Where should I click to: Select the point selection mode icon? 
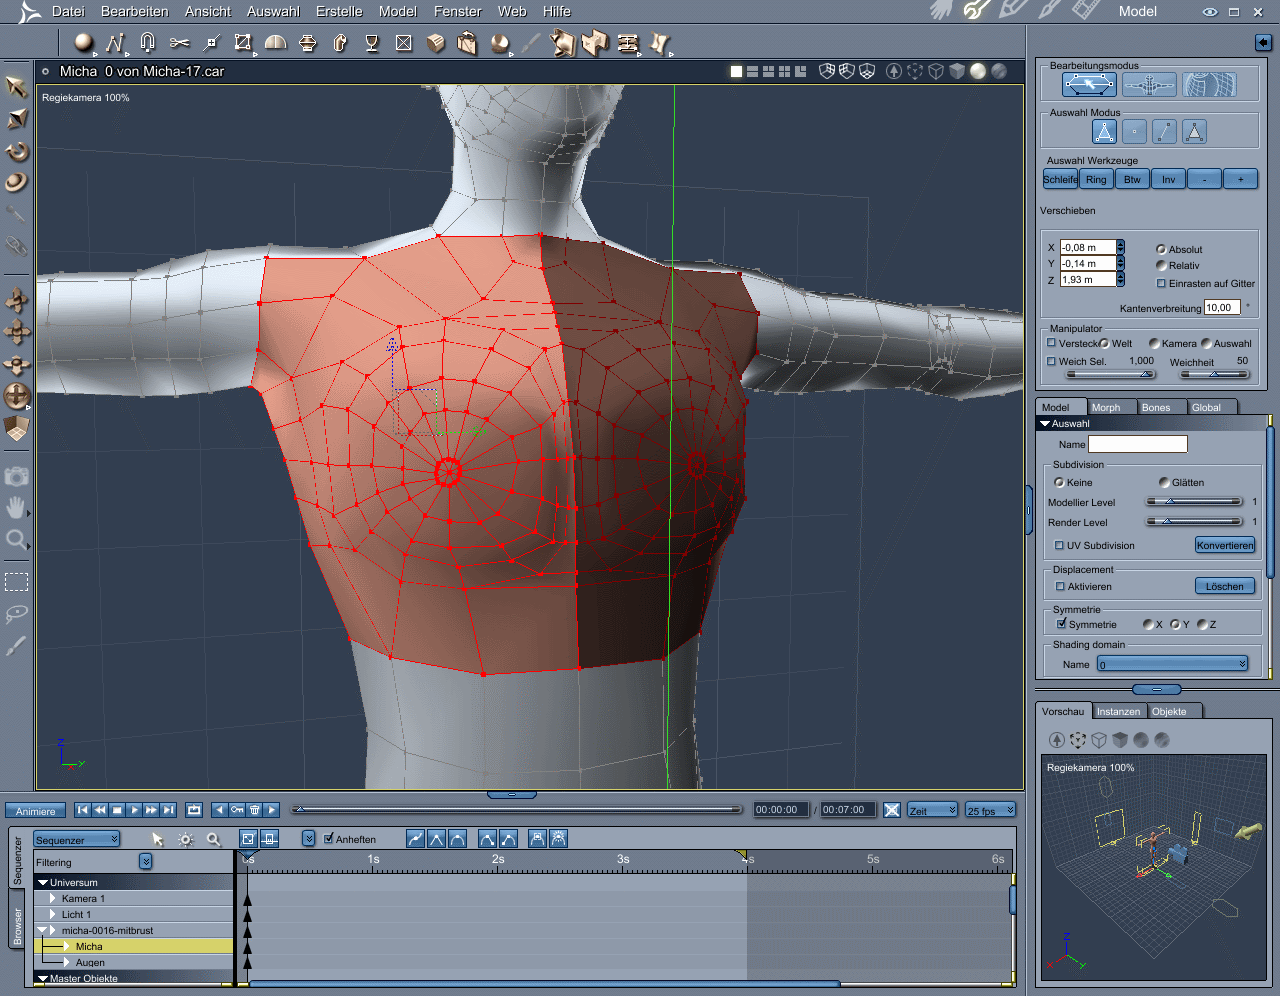tap(1134, 132)
